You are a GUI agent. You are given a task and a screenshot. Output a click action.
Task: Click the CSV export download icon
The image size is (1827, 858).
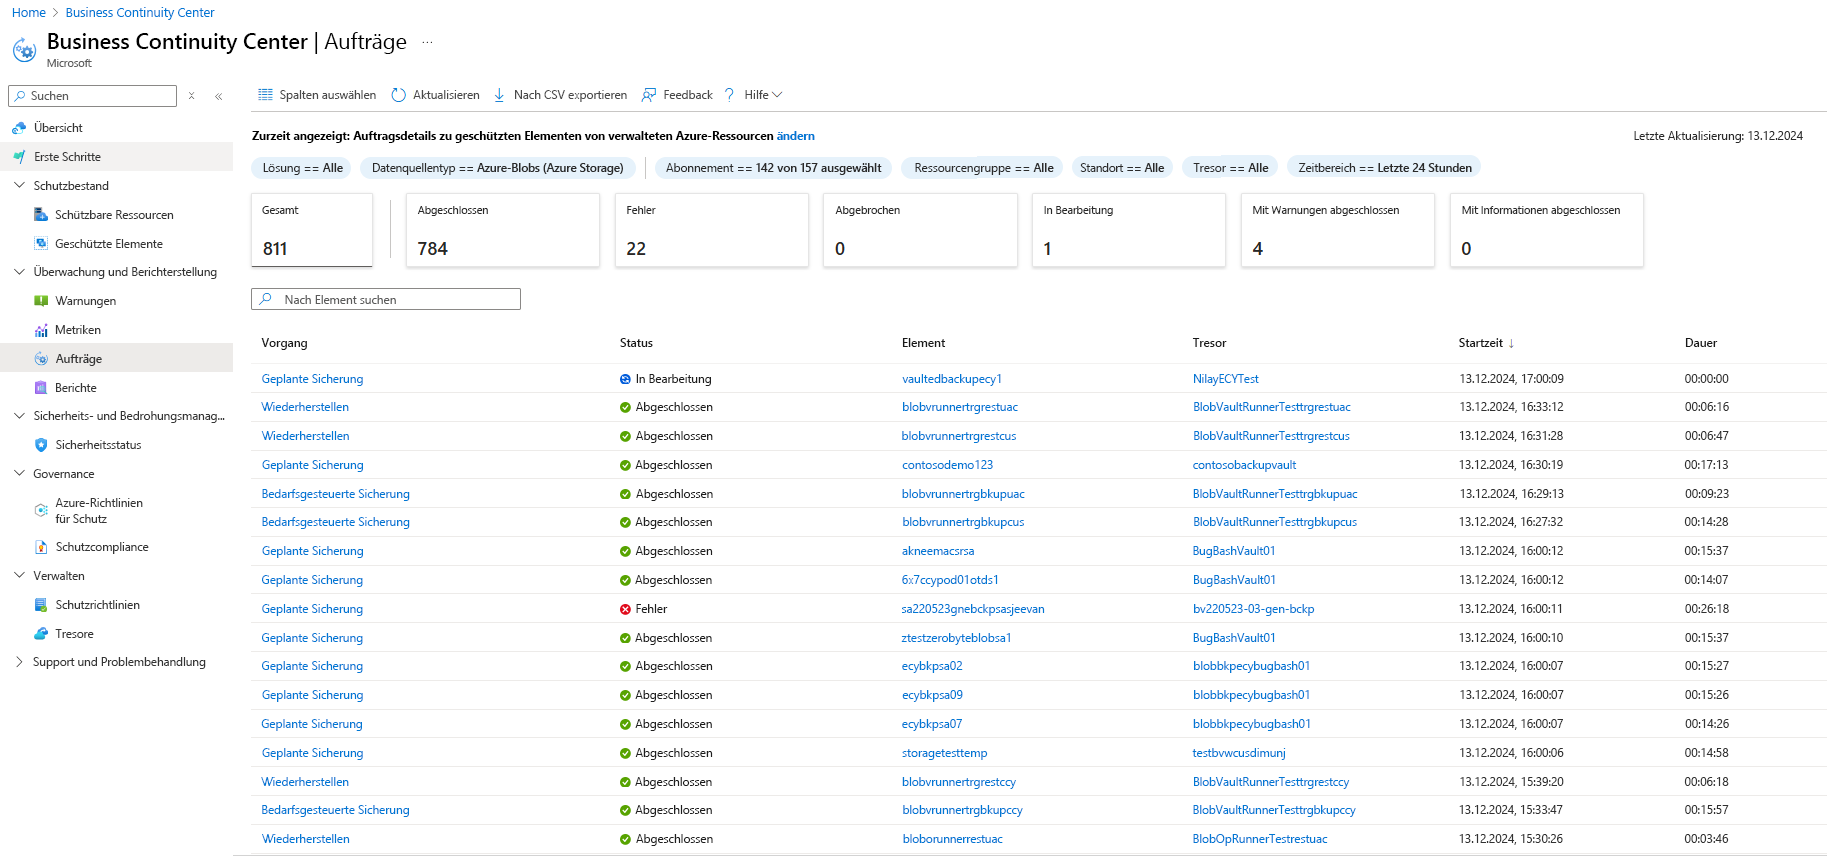pos(499,95)
